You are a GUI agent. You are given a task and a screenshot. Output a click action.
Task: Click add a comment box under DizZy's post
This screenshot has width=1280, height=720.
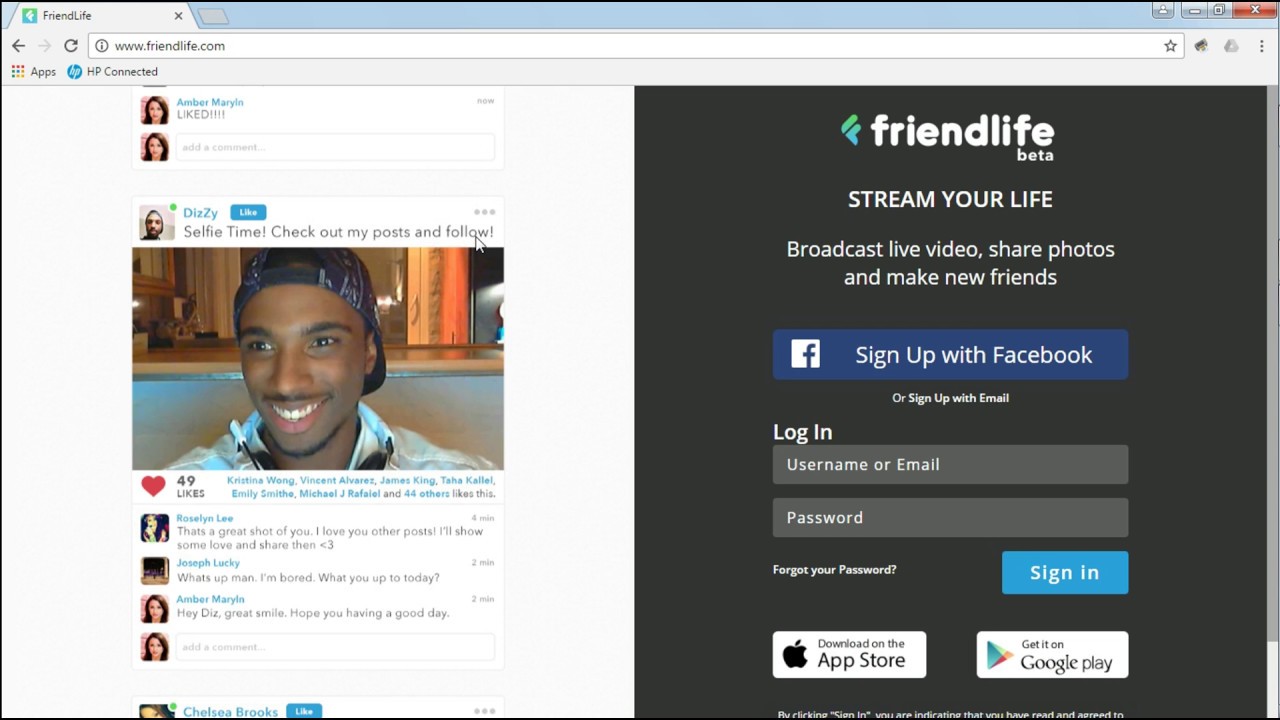(x=335, y=647)
